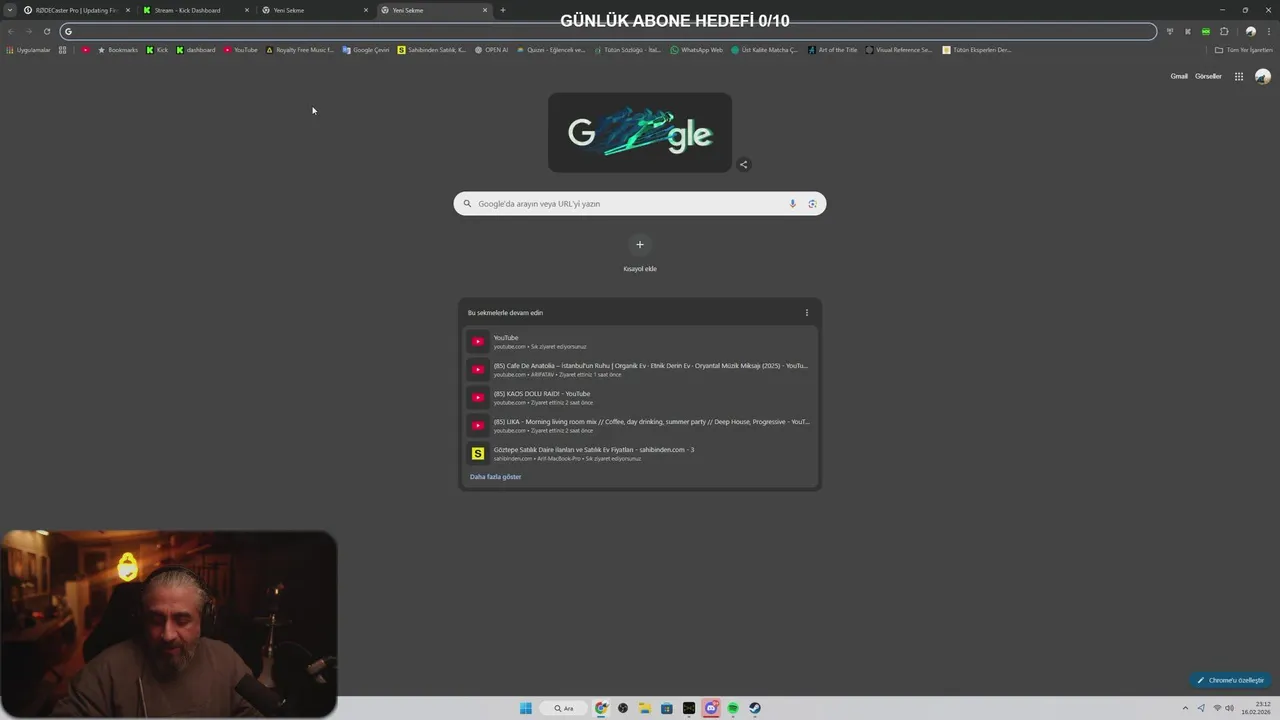Open the volume speaker tray icon
Image resolution: width=1280 pixels, height=720 pixels.
coord(1229,708)
